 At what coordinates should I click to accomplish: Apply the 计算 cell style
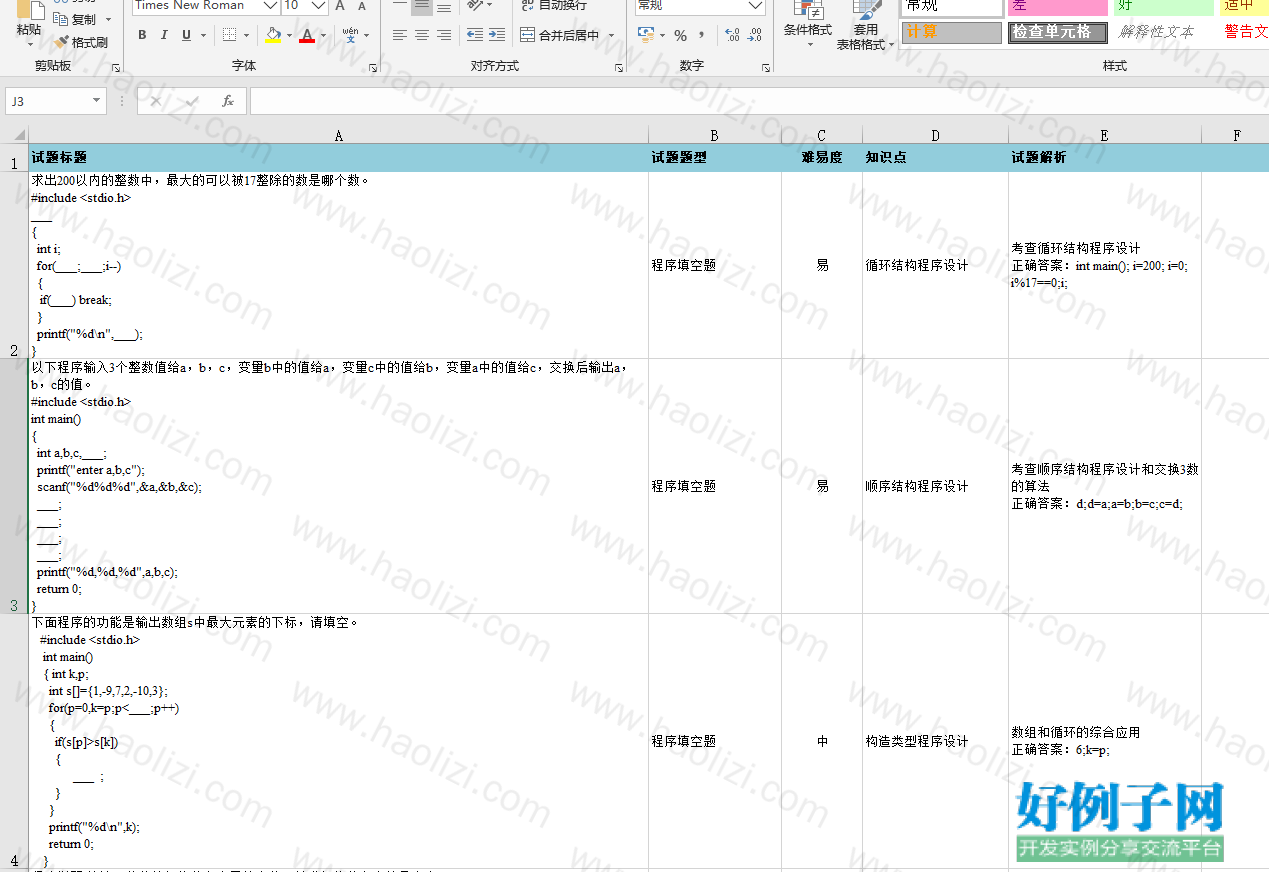pos(951,32)
